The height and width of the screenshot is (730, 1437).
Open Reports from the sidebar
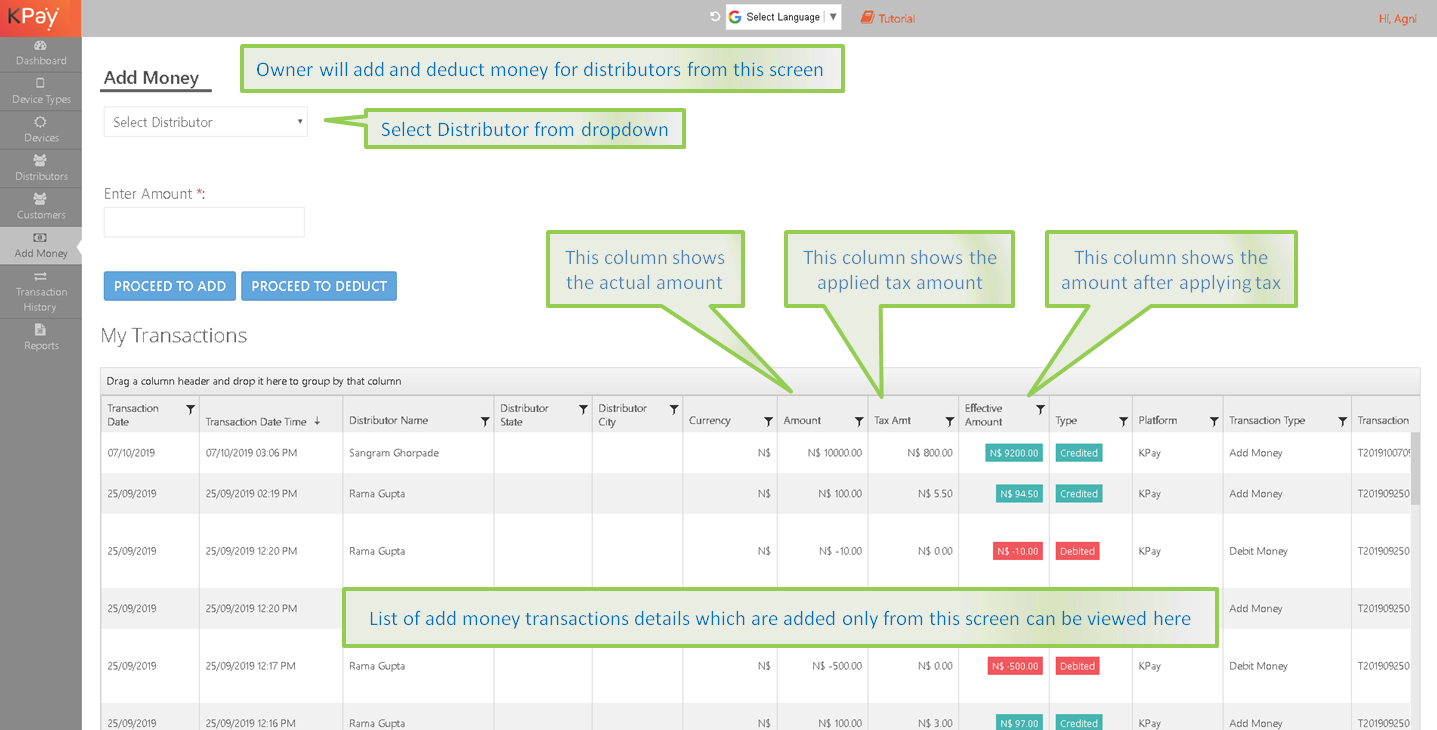tap(40, 330)
